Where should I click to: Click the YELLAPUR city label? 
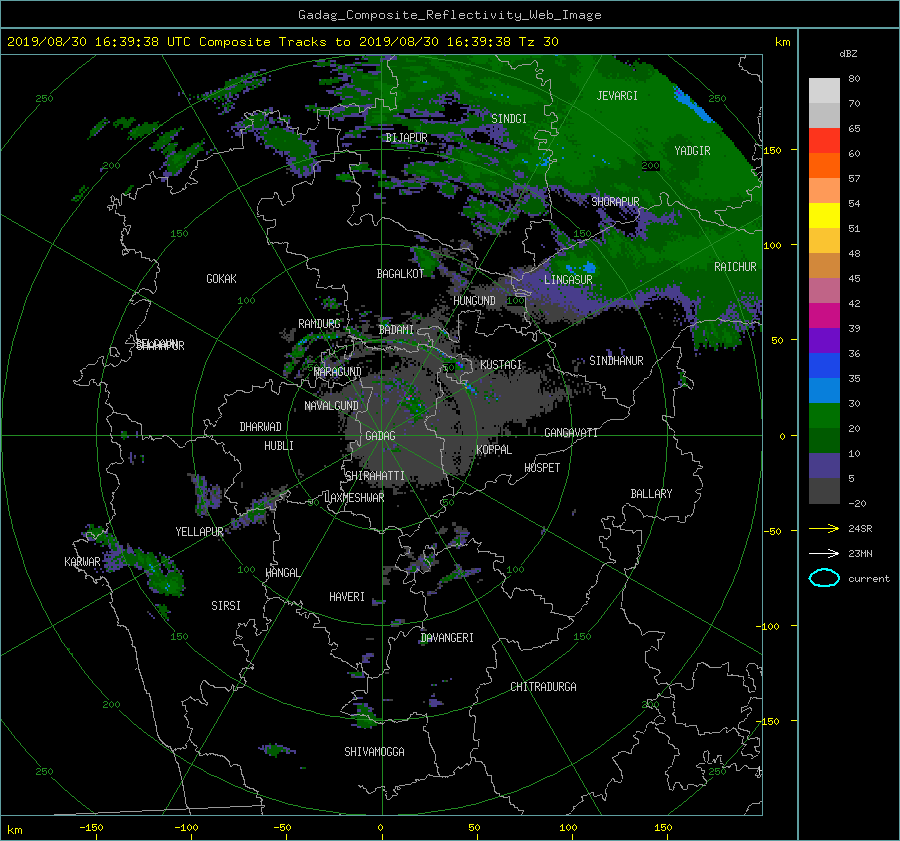pos(199,532)
